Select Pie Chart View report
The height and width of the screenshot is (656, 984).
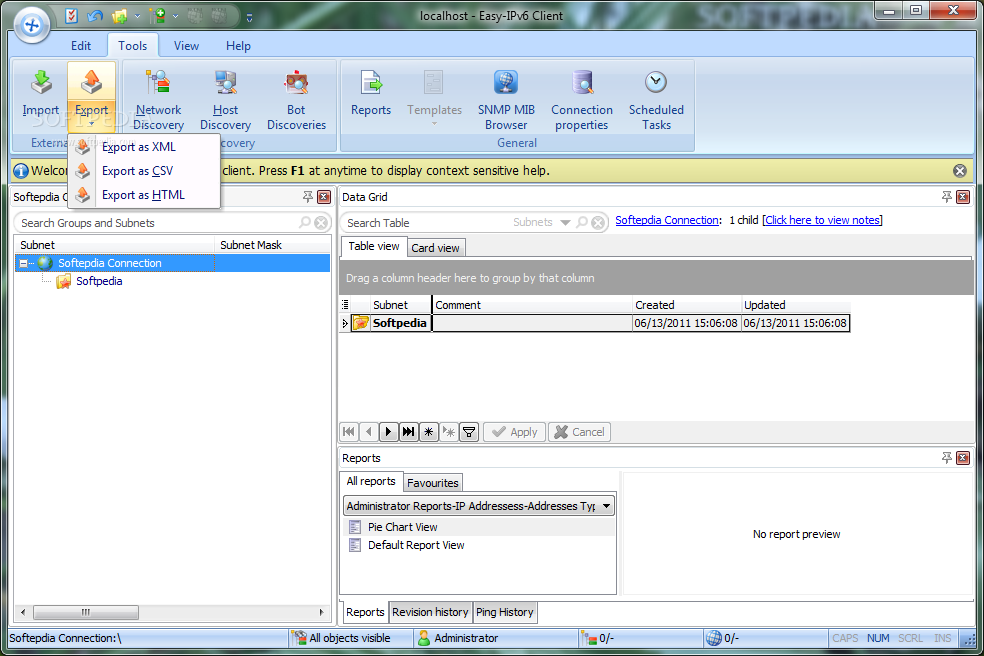479,527
